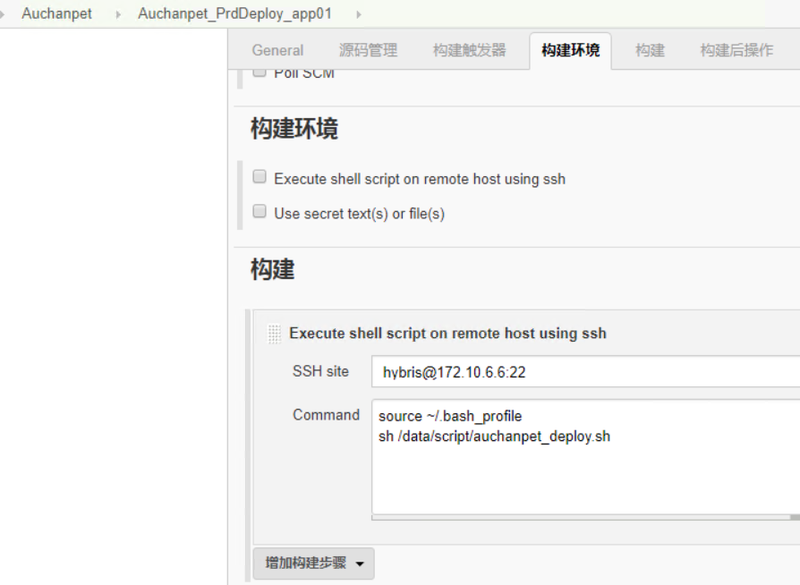
Task: Click the SSH site label
Action: (x=320, y=371)
